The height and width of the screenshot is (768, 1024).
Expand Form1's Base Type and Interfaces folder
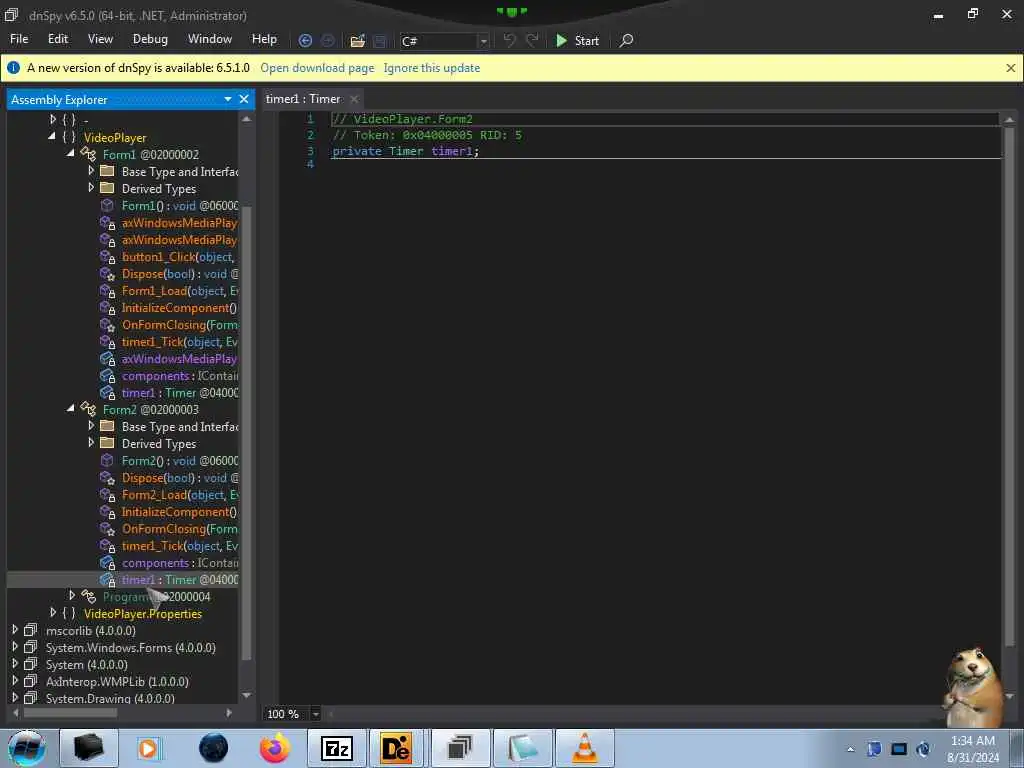pyautogui.click(x=91, y=170)
